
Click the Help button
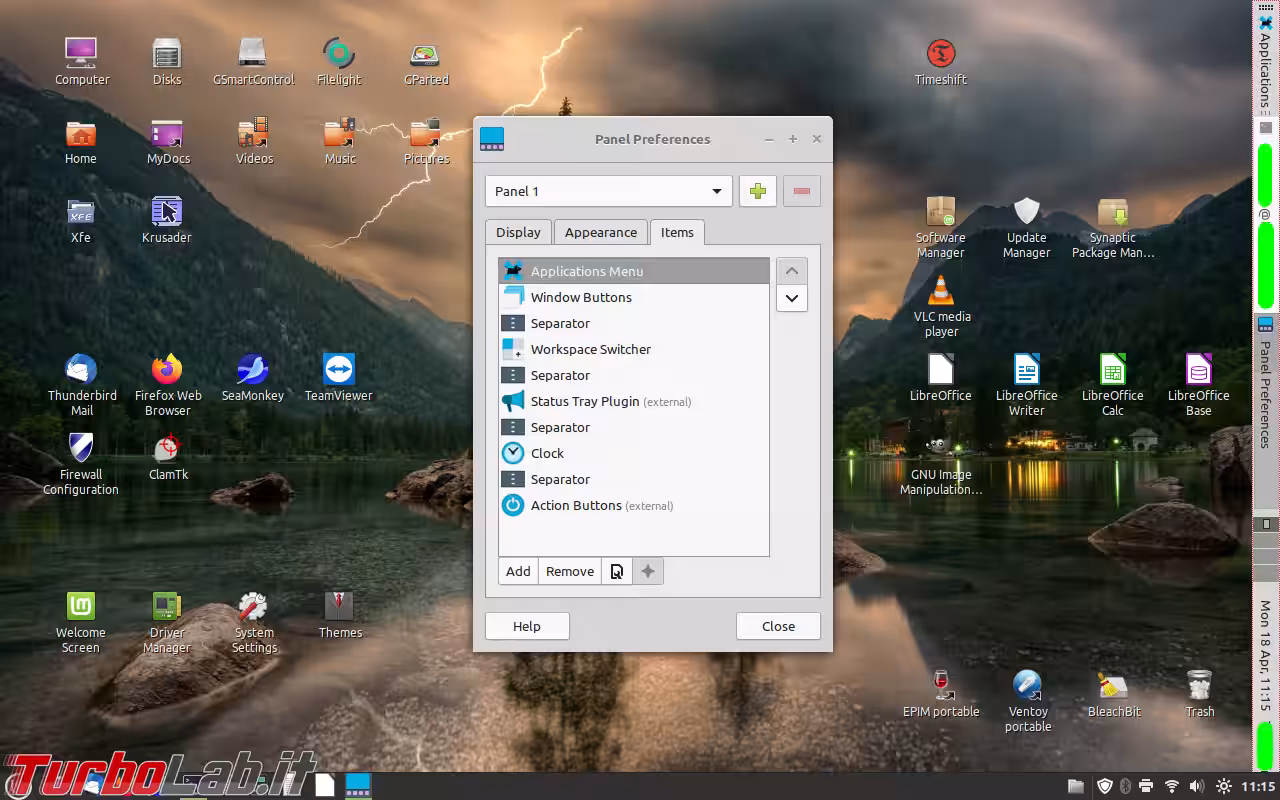[527, 625]
